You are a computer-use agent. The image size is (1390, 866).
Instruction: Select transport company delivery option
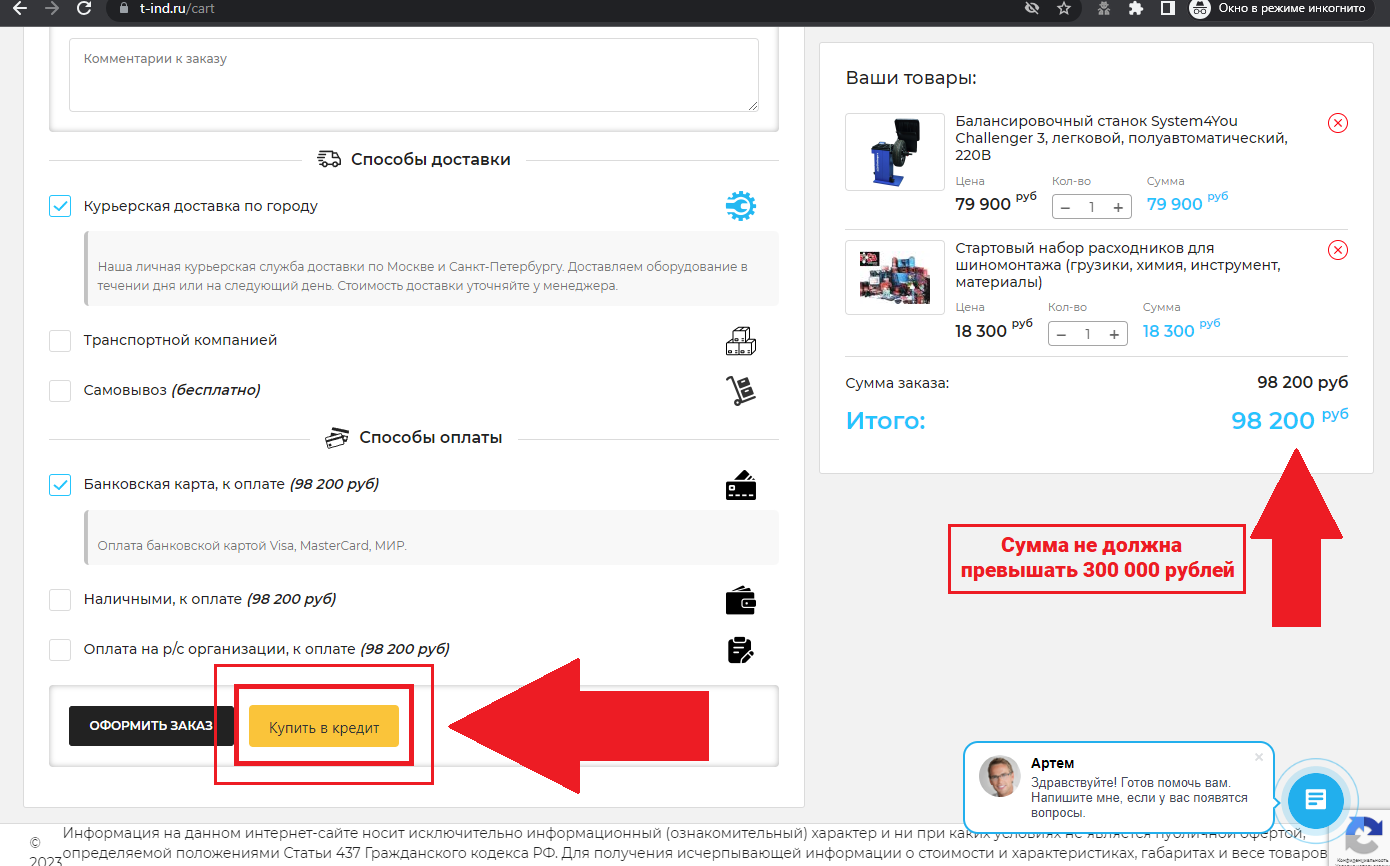tap(60, 340)
